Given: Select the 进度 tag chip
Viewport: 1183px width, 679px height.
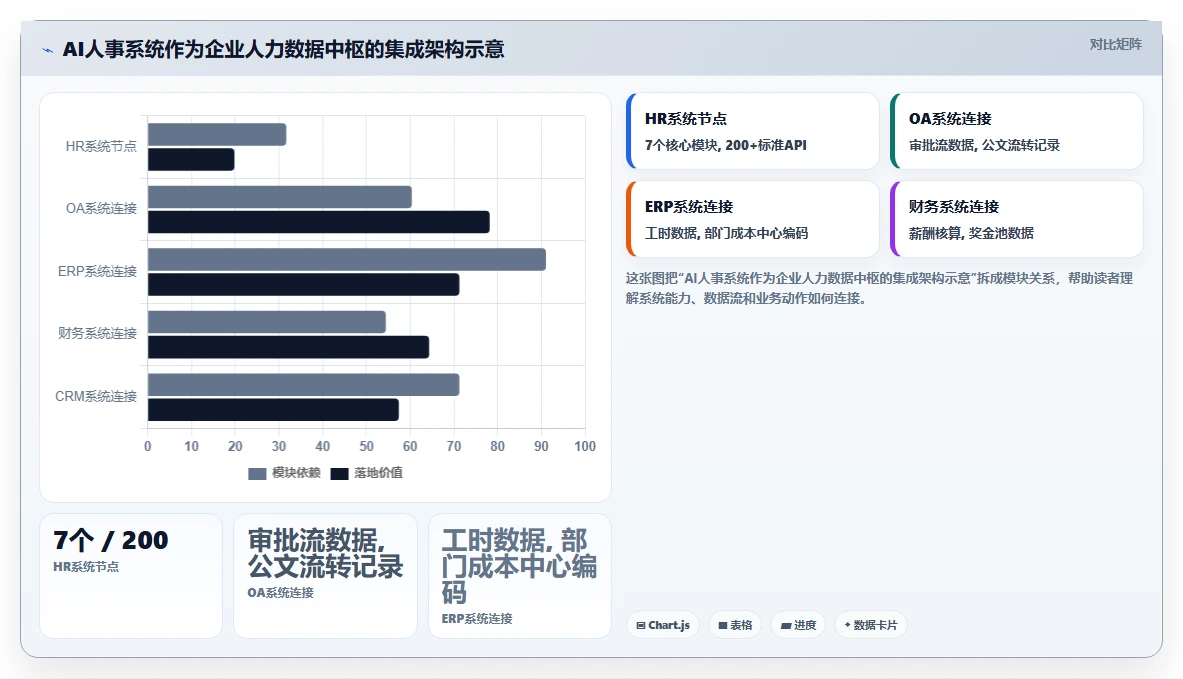Looking at the screenshot, I should tap(798, 625).
